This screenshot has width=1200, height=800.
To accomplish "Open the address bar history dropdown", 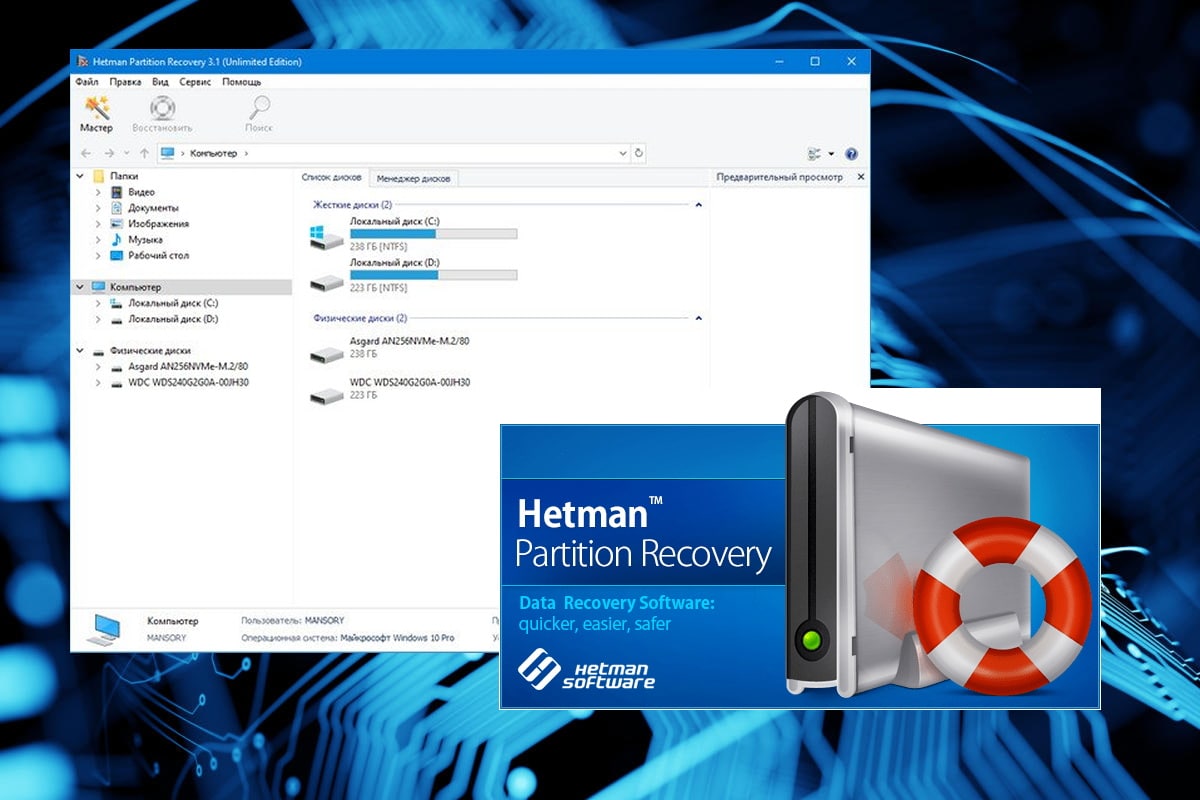I will click(x=623, y=154).
